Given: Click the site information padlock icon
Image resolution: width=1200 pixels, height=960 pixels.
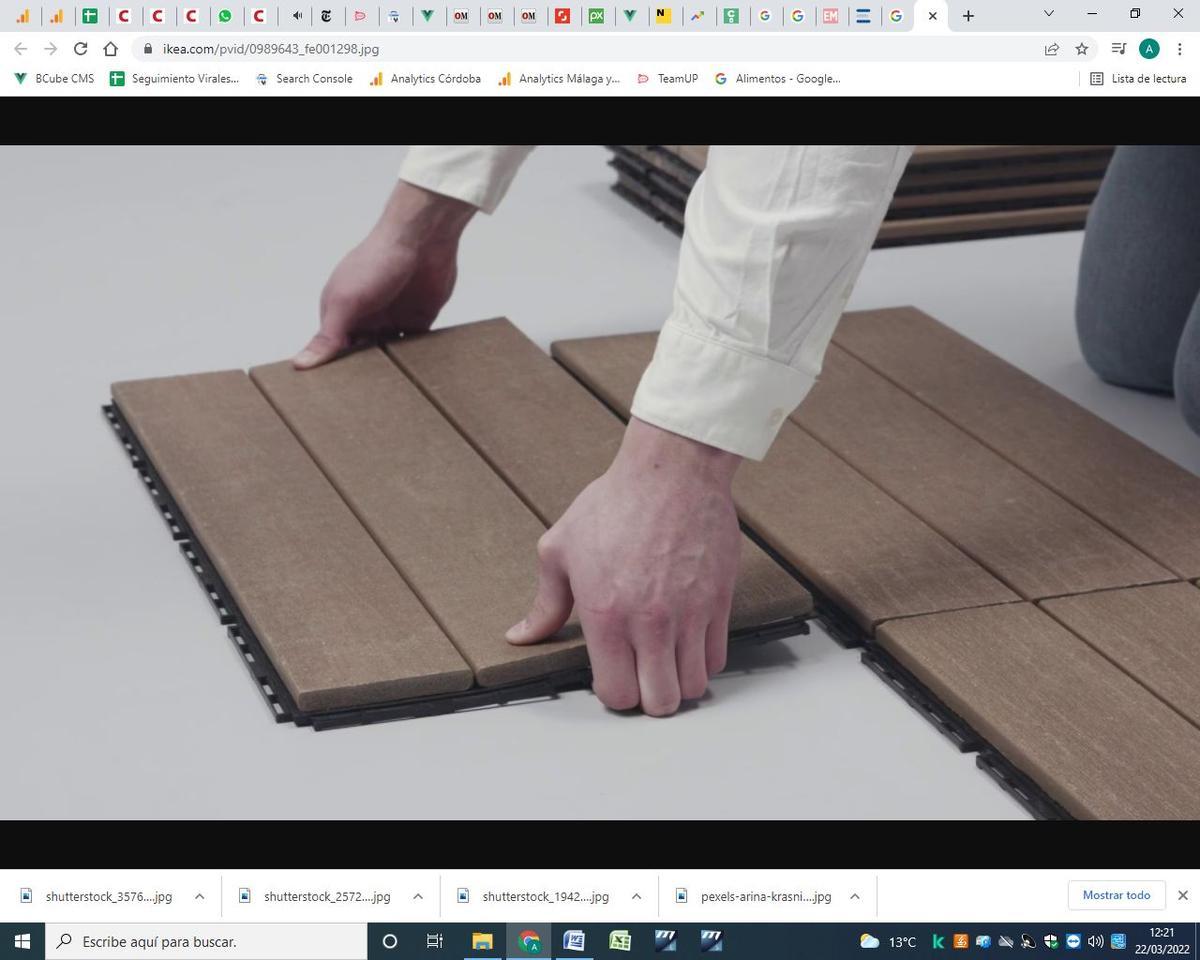Looking at the screenshot, I should pyautogui.click(x=146, y=48).
